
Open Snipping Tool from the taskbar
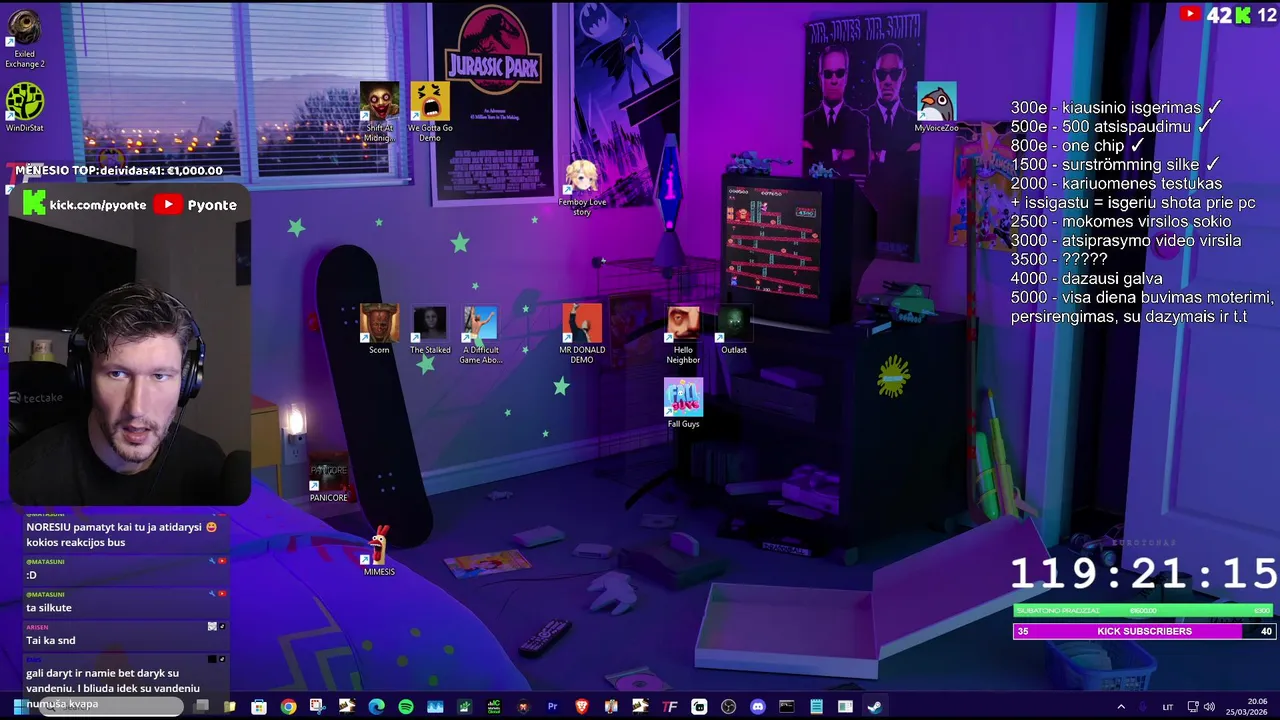pos(318,707)
